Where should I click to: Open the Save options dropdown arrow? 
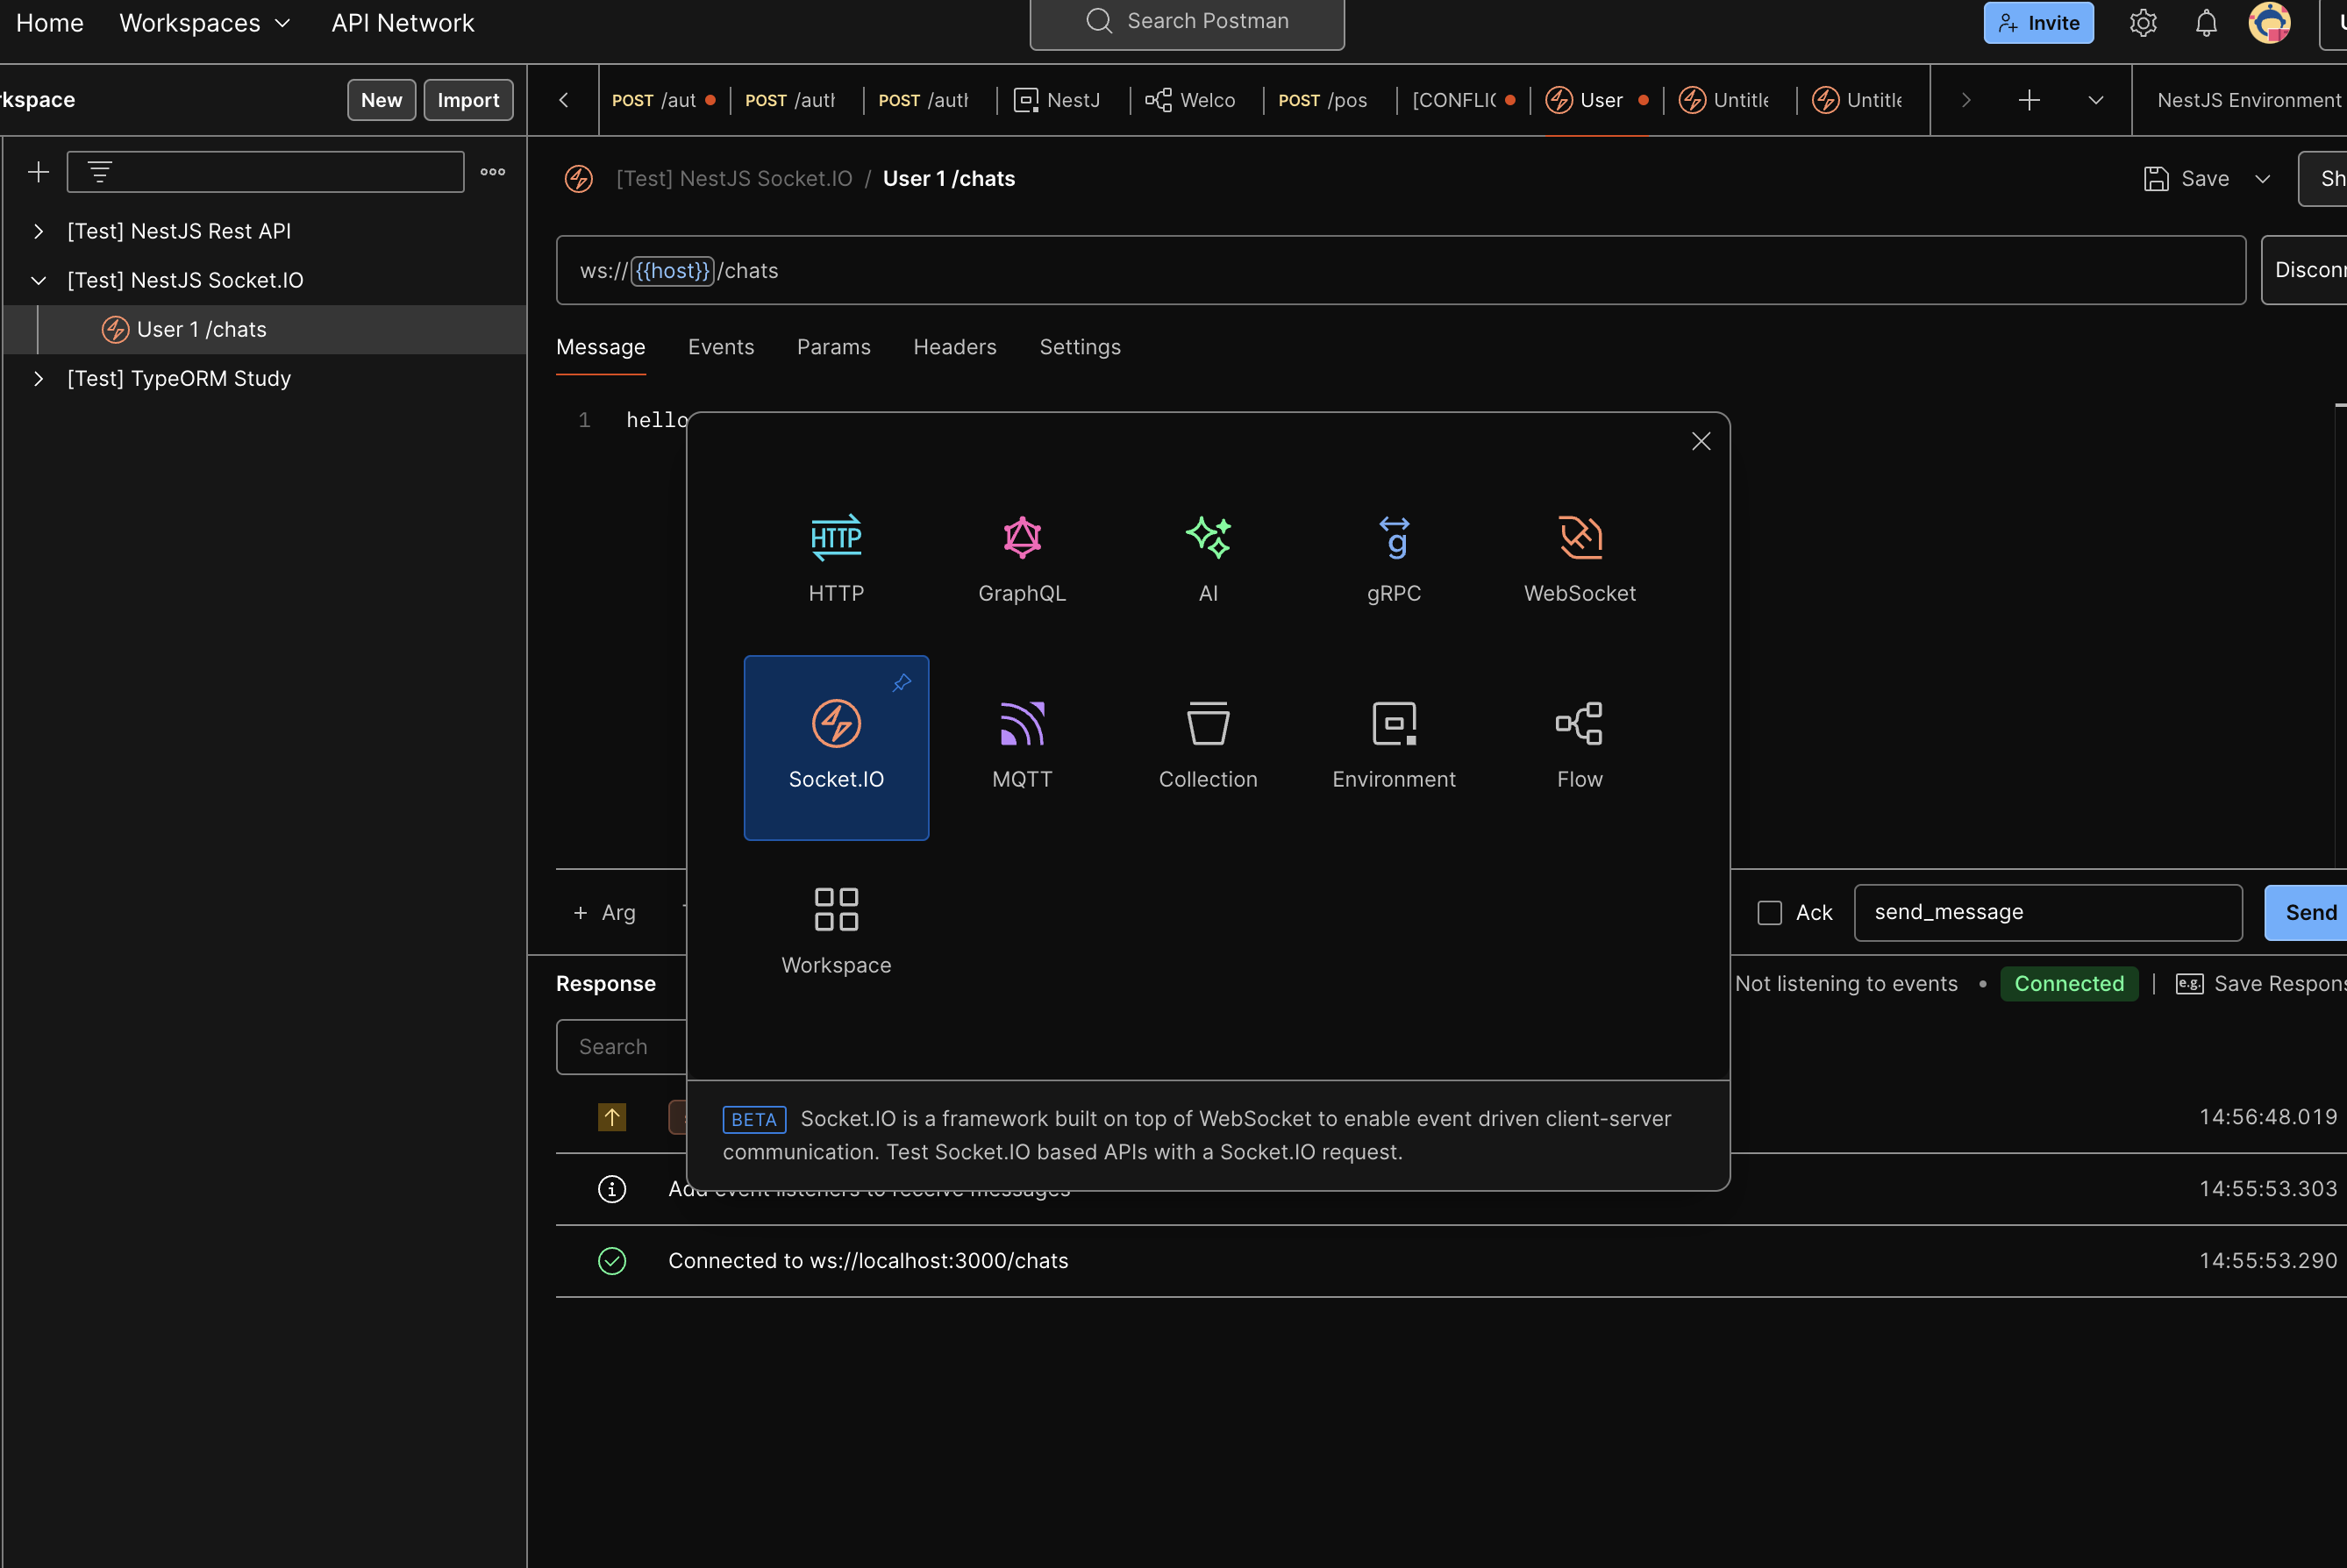coord(2262,179)
